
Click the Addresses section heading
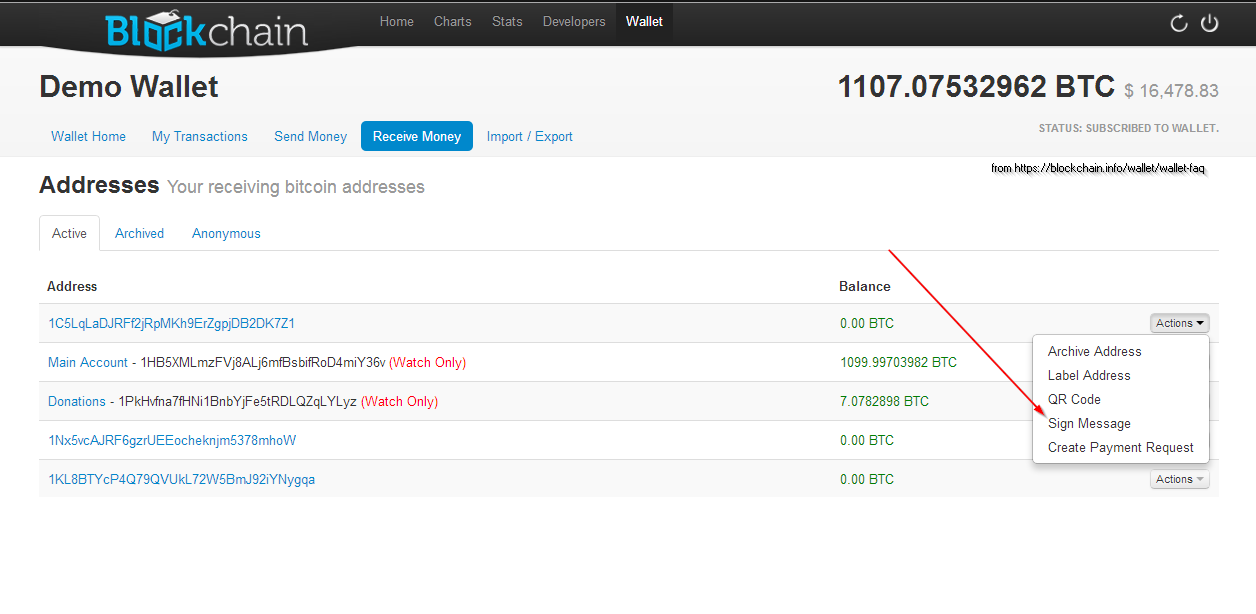point(99,185)
